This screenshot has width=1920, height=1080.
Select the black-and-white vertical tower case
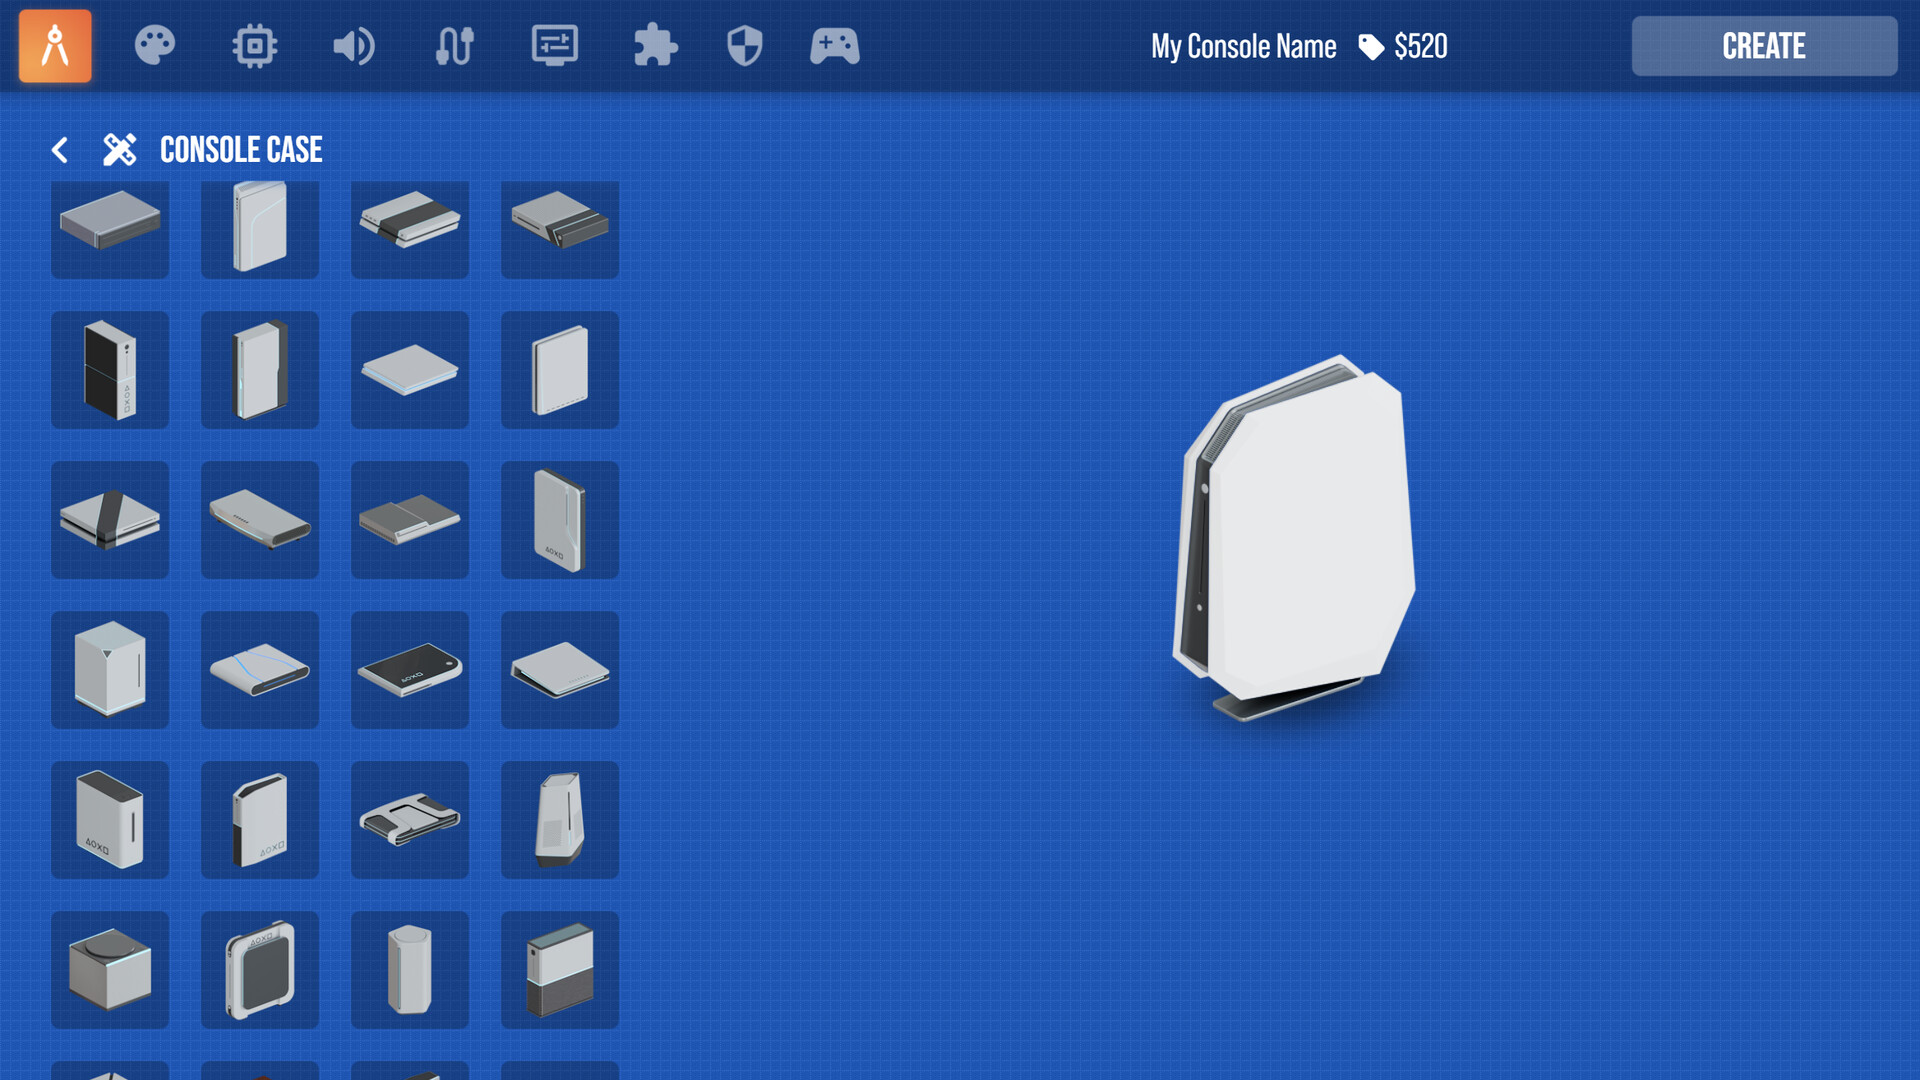(x=110, y=370)
